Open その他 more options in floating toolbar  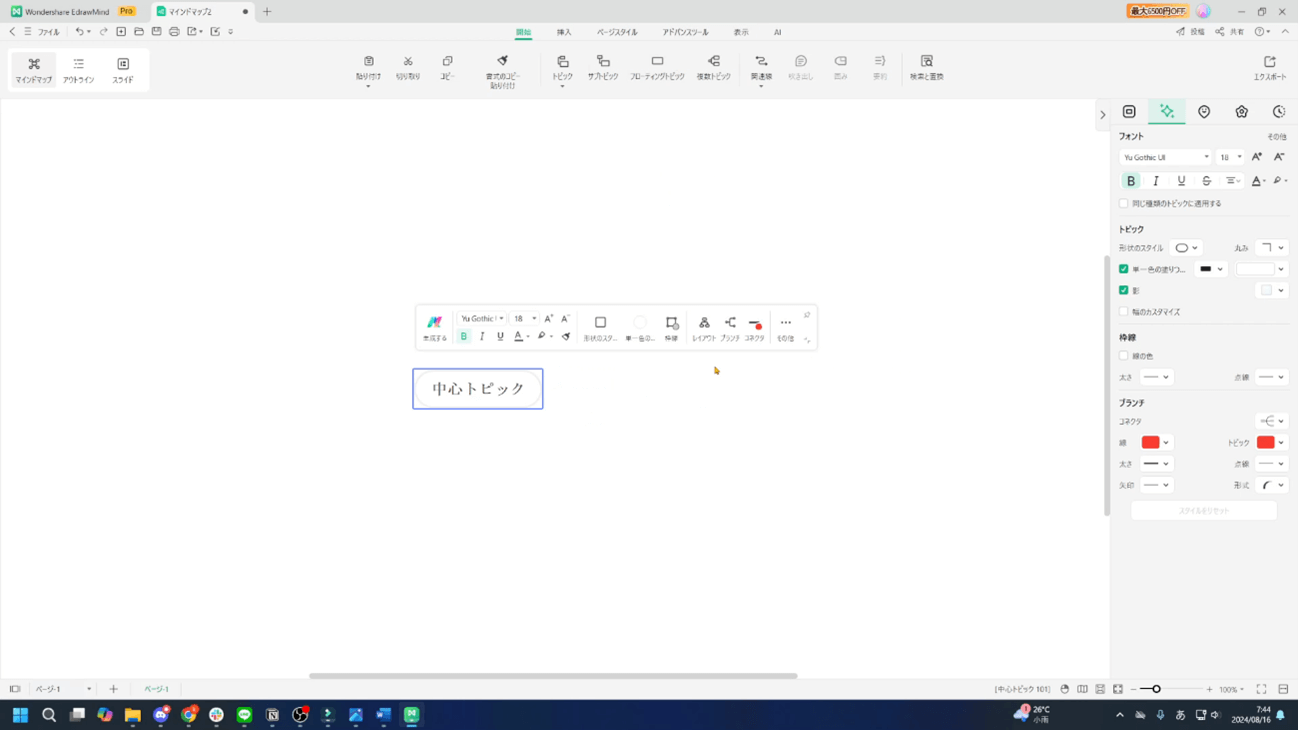[785, 328]
